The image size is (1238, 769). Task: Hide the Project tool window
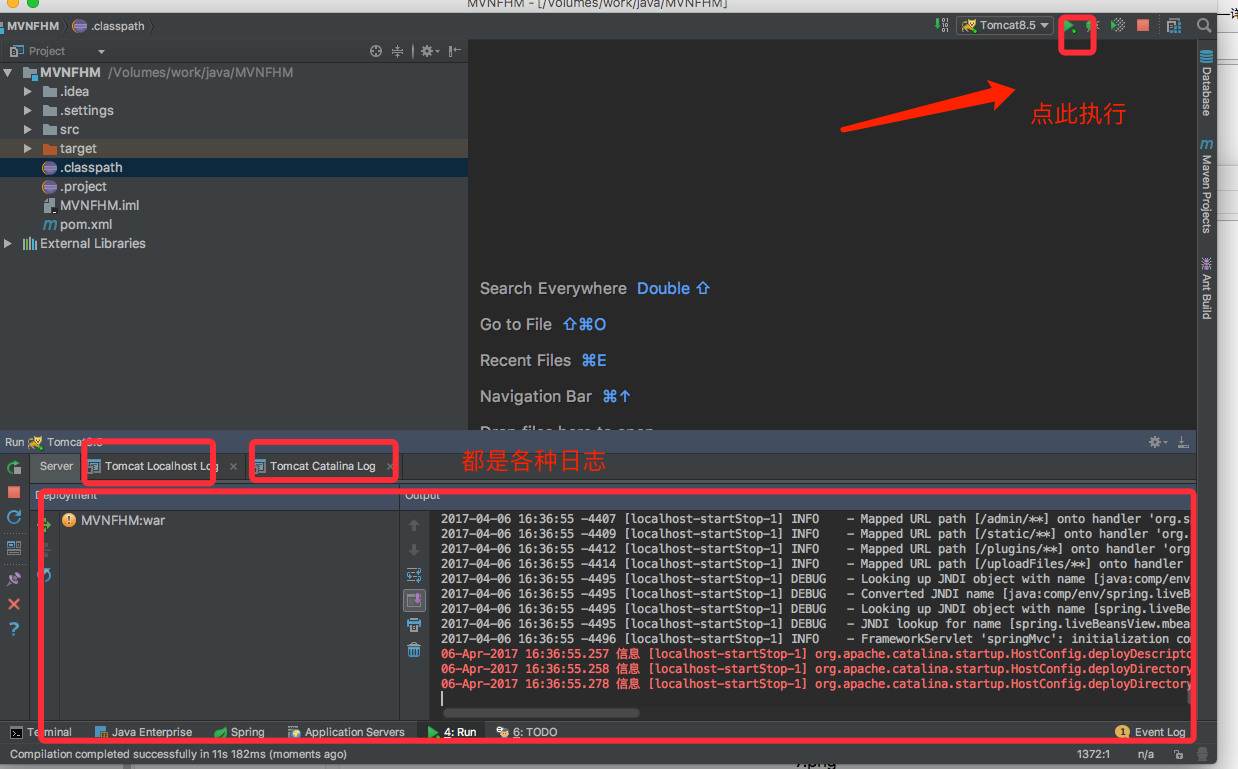[x=454, y=51]
